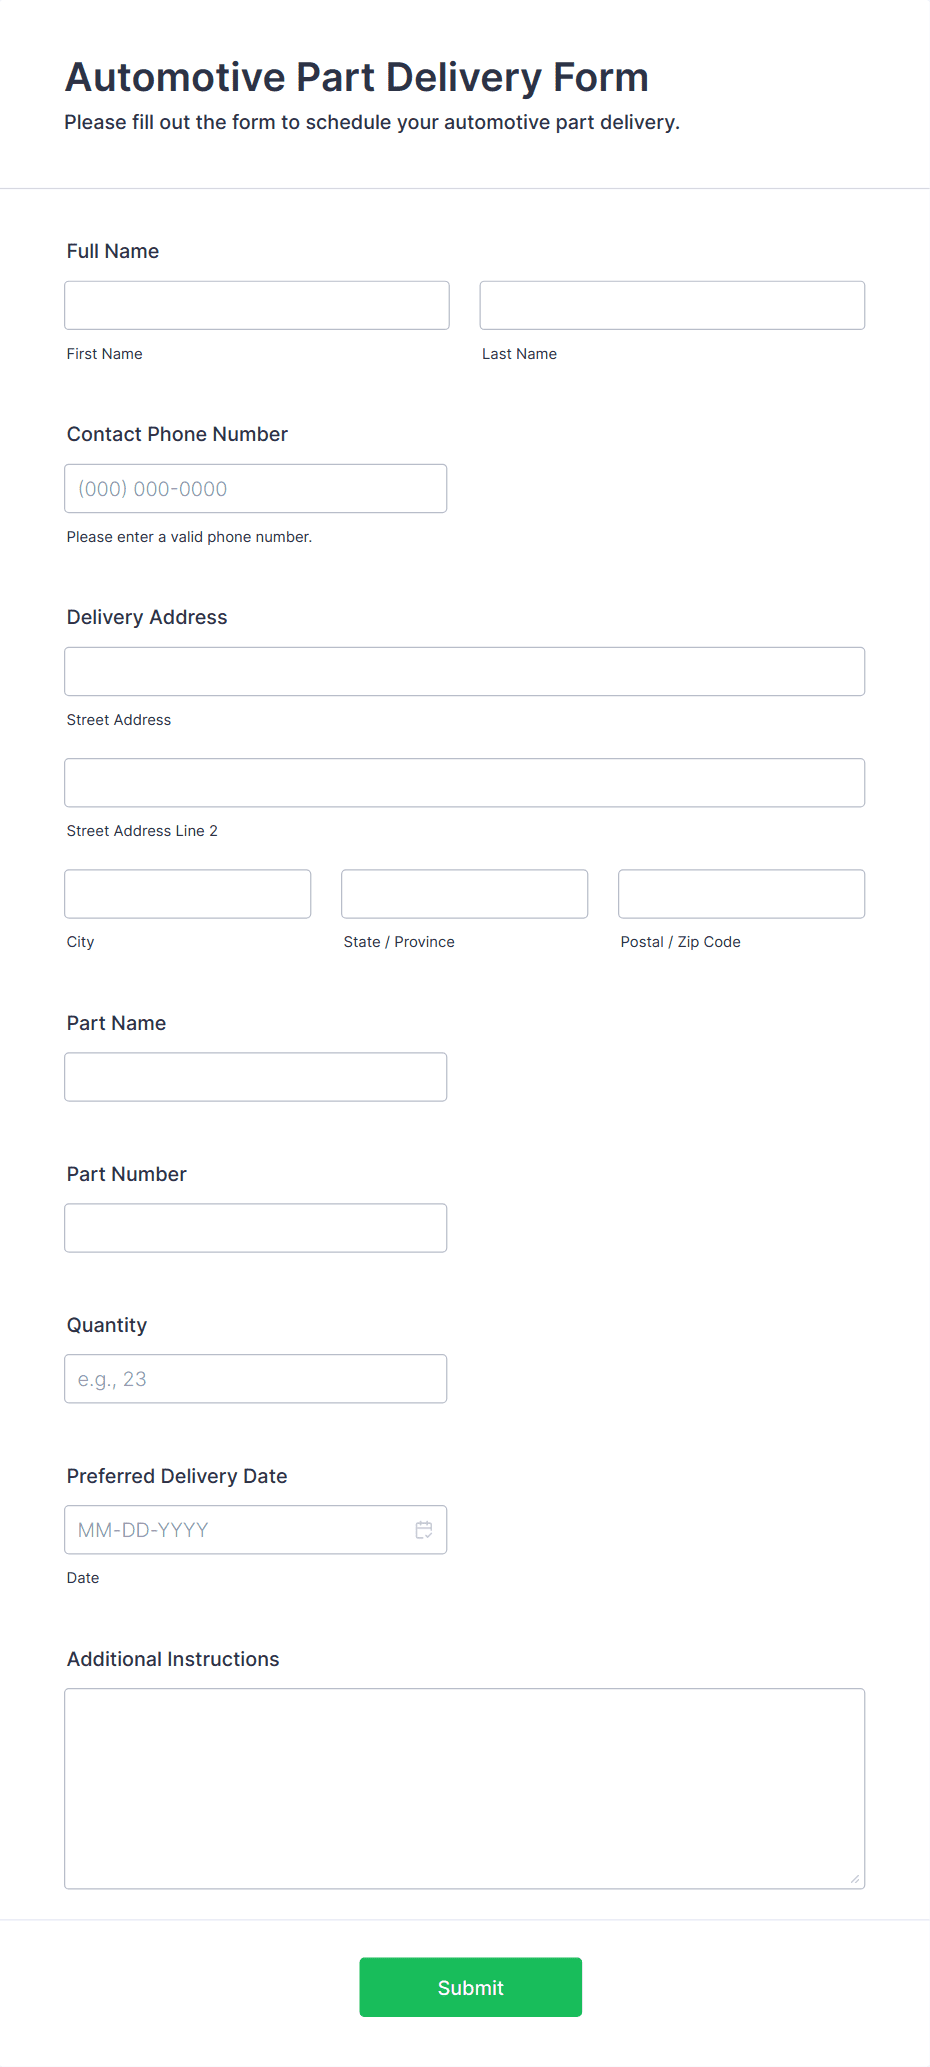
Task: Focus the City input box
Action: coord(187,893)
